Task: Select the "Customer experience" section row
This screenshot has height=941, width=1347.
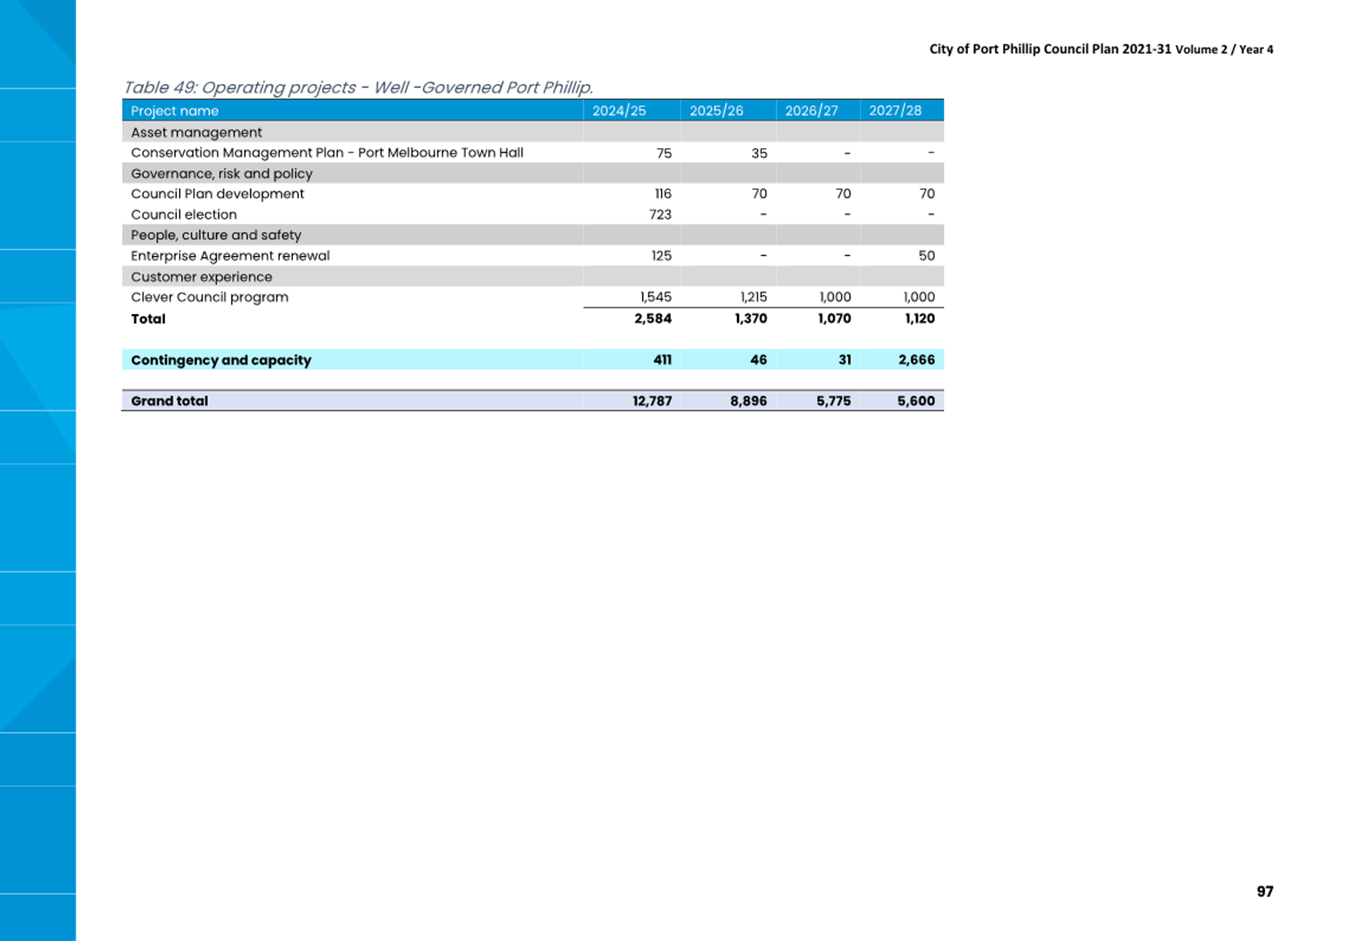Action: coord(533,277)
